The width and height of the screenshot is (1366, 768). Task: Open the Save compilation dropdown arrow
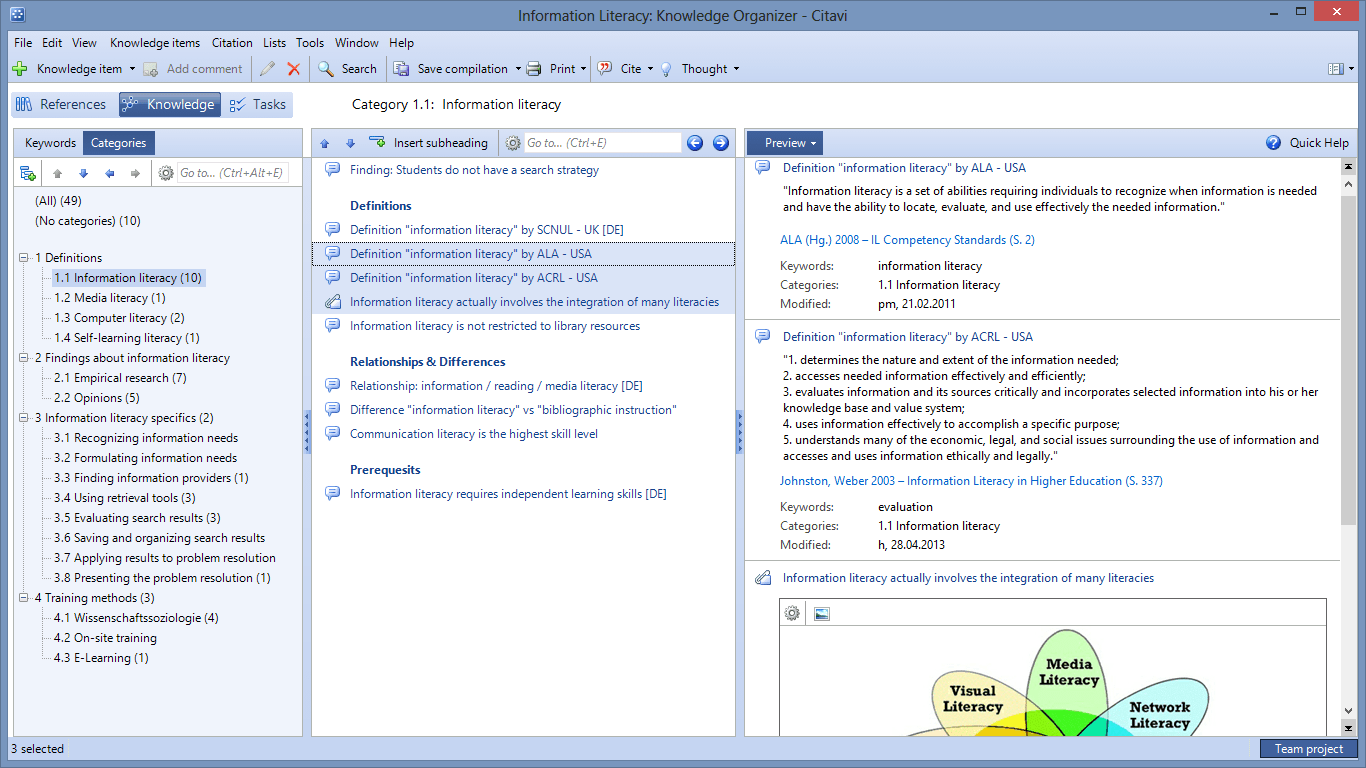518,69
